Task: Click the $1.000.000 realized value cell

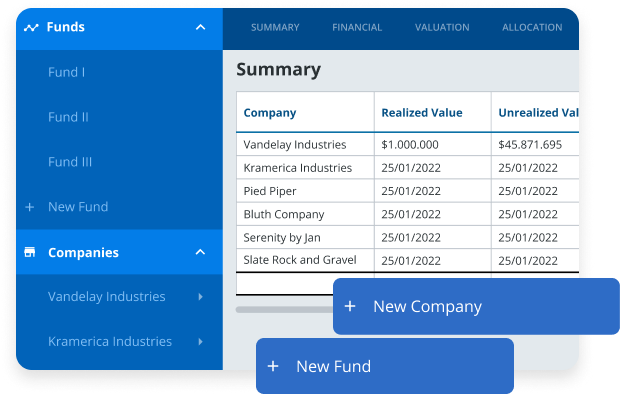Action: [x=433, y=144]
